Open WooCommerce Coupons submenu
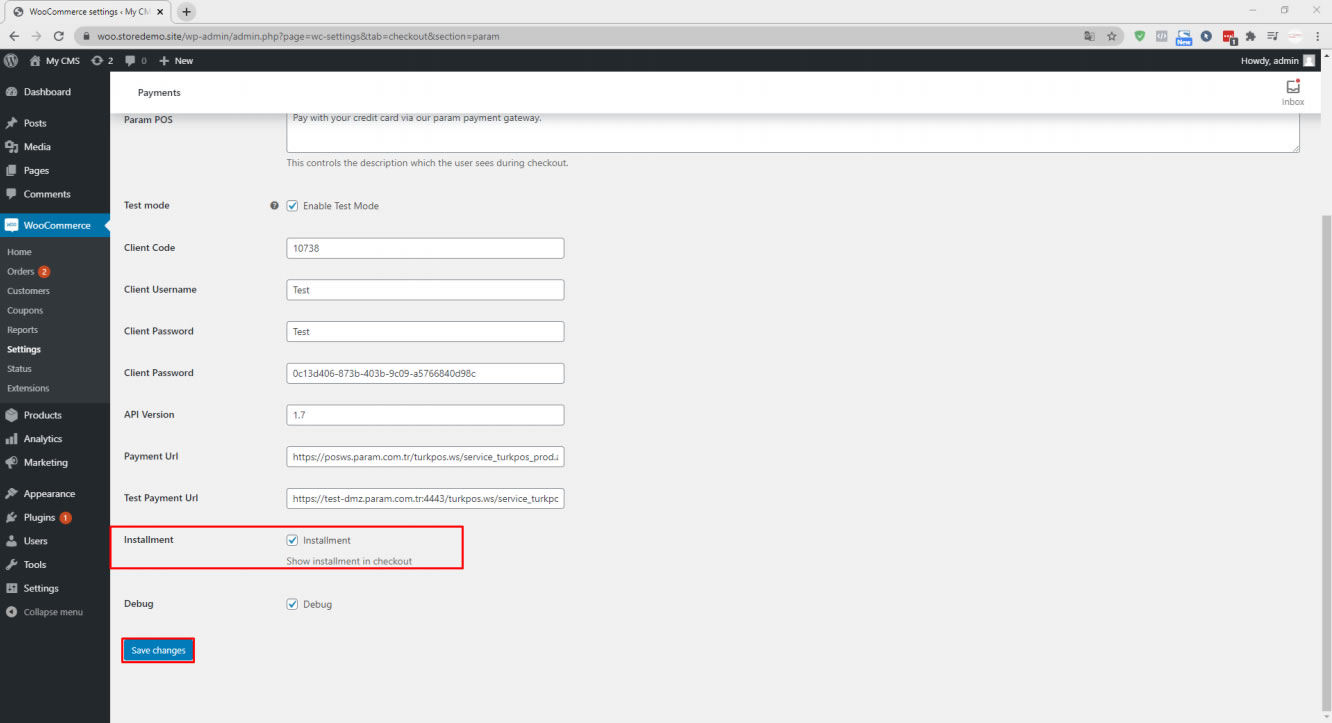Image resolution: width=1332 pixels, height=723 pixels. pyautogui.click(x=25, y=311)
